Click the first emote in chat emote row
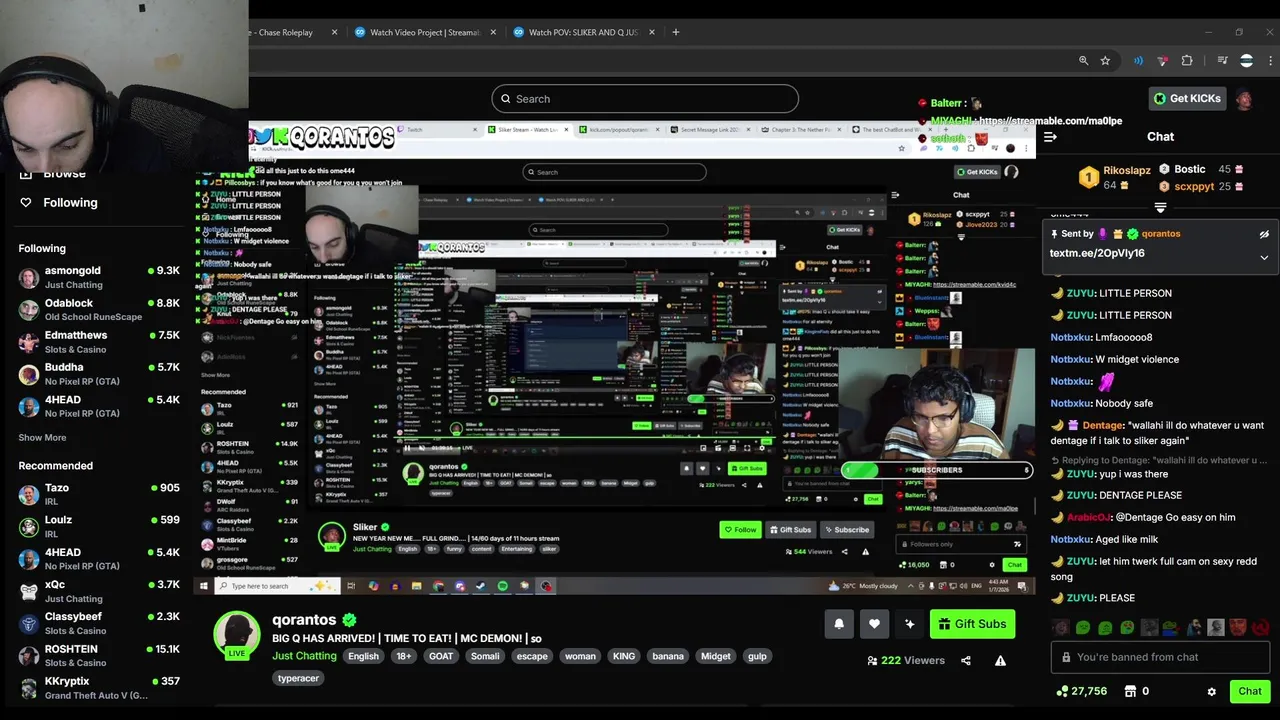Screen dimensions: 1280x720 pos(1061,628)
